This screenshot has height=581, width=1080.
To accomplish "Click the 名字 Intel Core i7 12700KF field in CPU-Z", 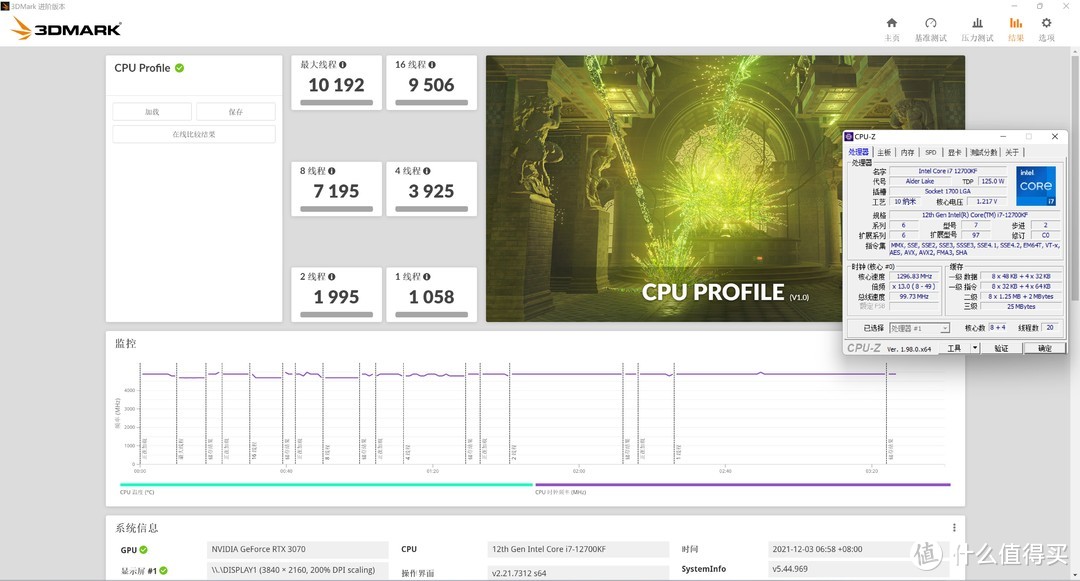I will [x=948, y=171].
